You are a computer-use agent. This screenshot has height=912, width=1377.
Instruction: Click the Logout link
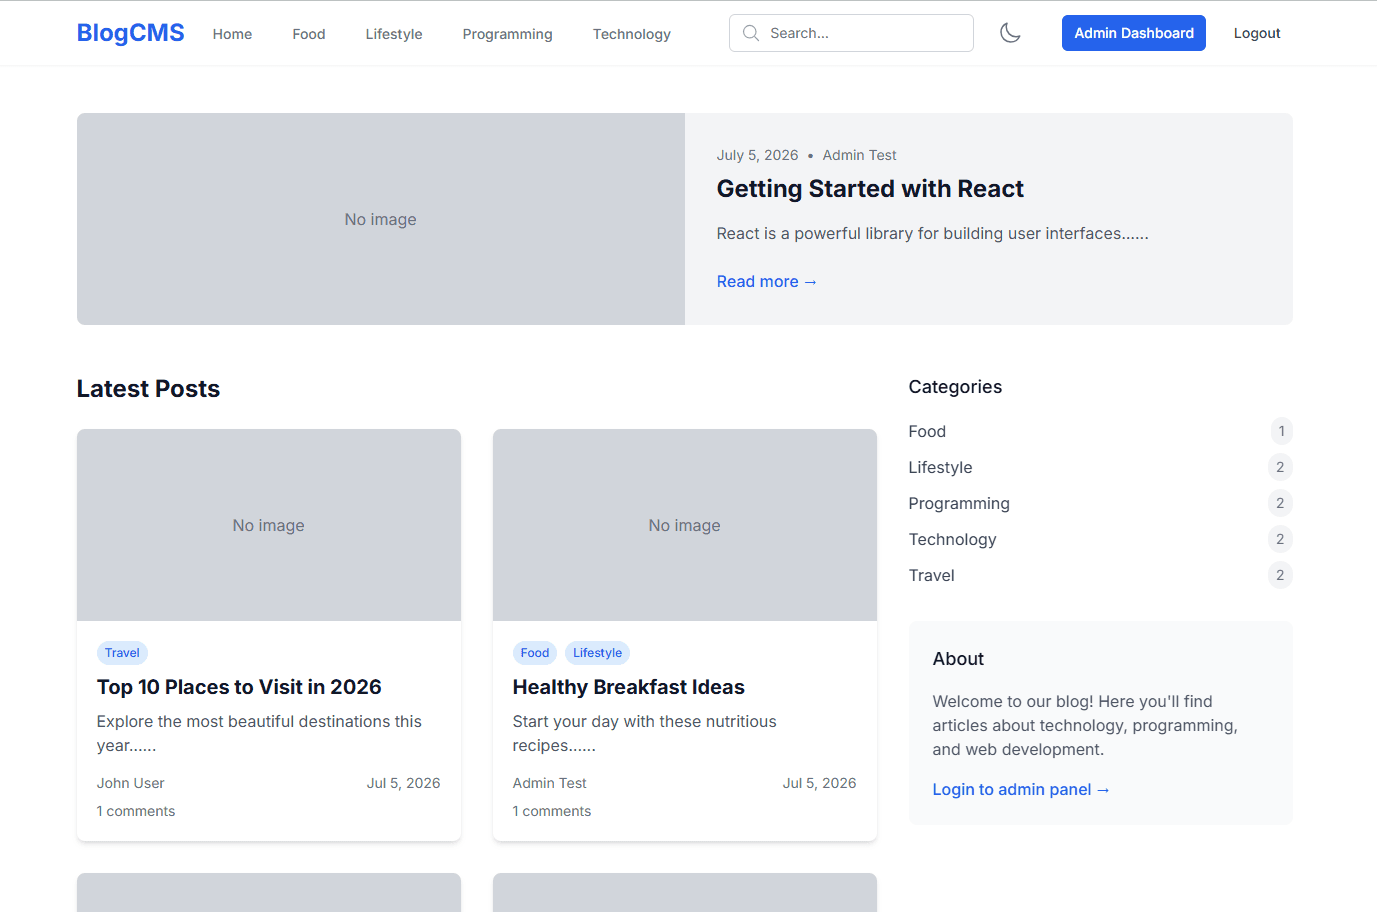(1257, 33)
